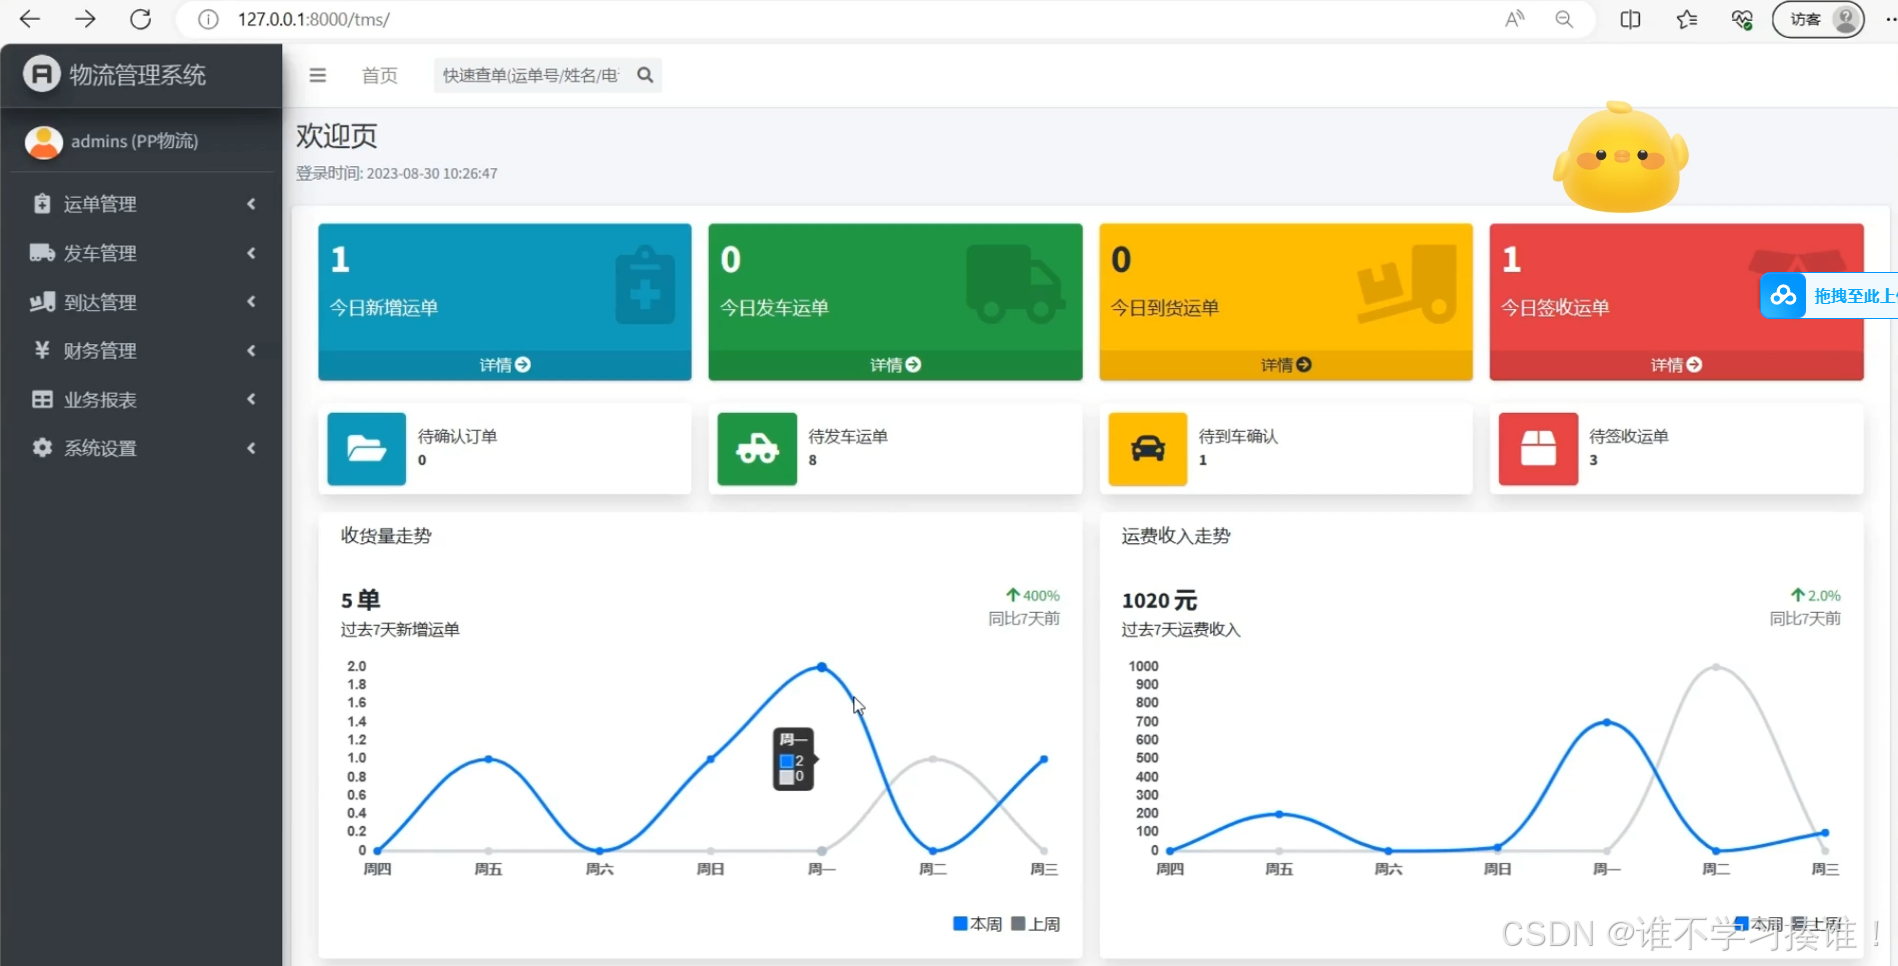This screenshot has height=966, width=1898.
Task: Click the 到达管理 forklift icon in sidebar
Action: tap(42, 301)
